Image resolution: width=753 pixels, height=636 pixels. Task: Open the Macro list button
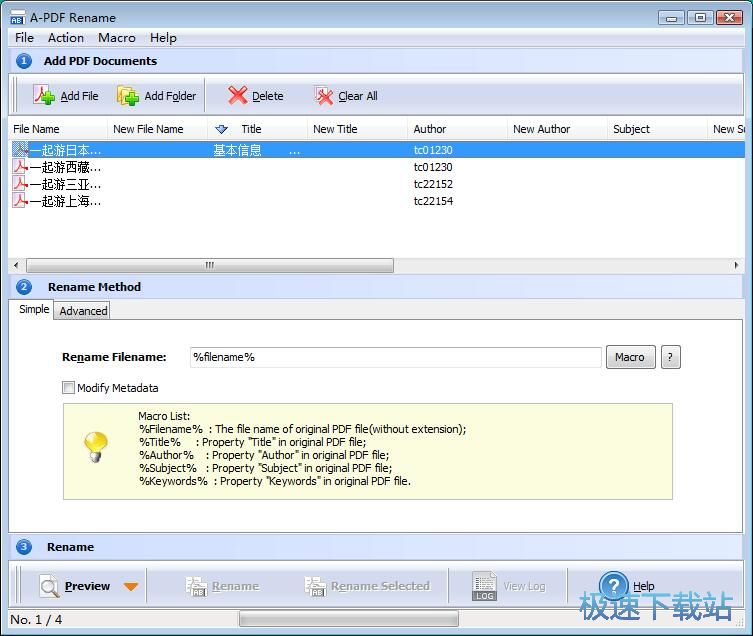pos(629,357)
